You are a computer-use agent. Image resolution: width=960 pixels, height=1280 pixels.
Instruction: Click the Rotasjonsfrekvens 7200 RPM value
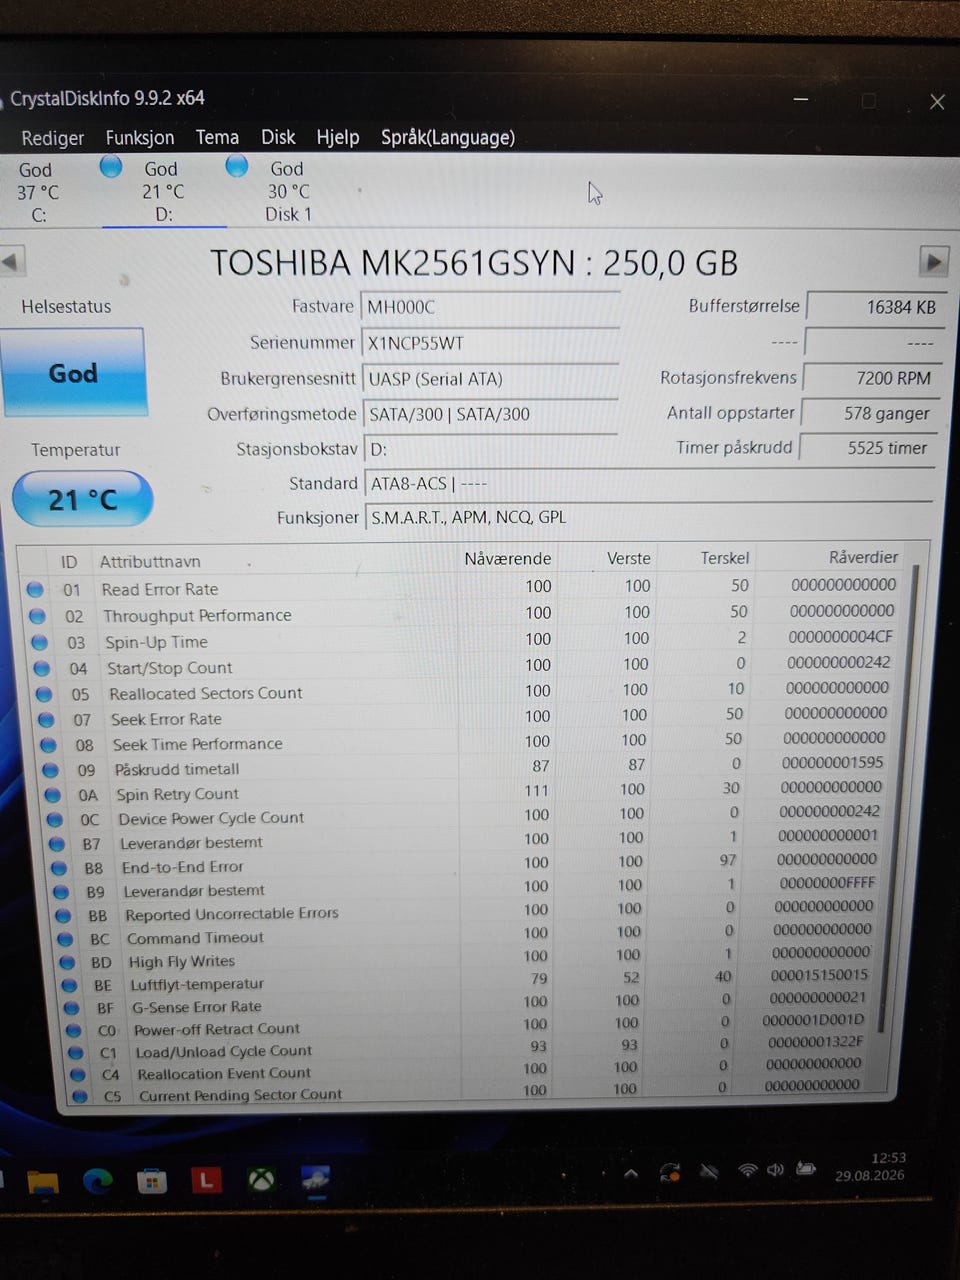pos(872,378)
